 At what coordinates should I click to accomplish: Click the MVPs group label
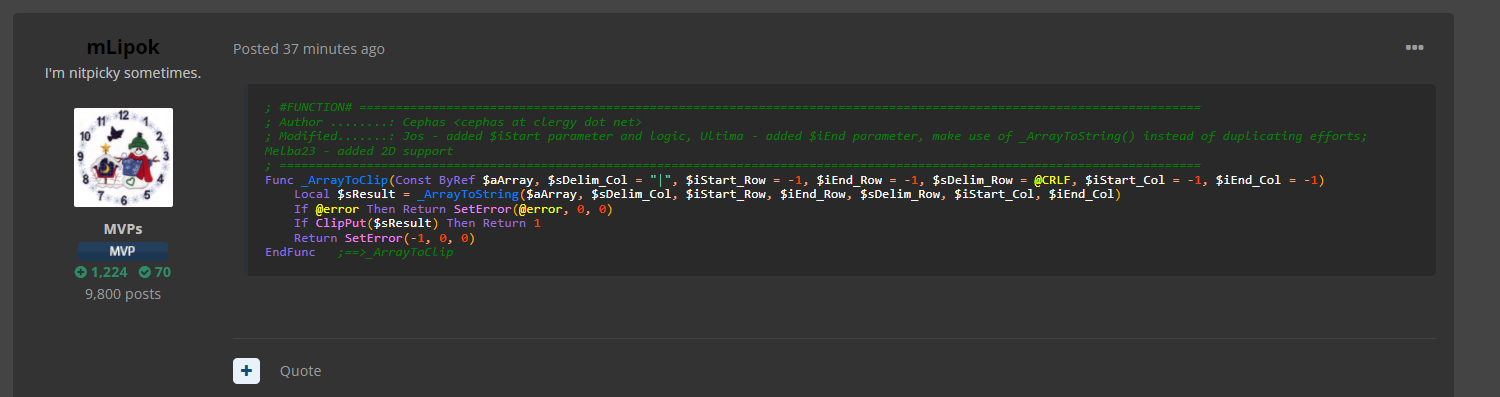[123, 229]
